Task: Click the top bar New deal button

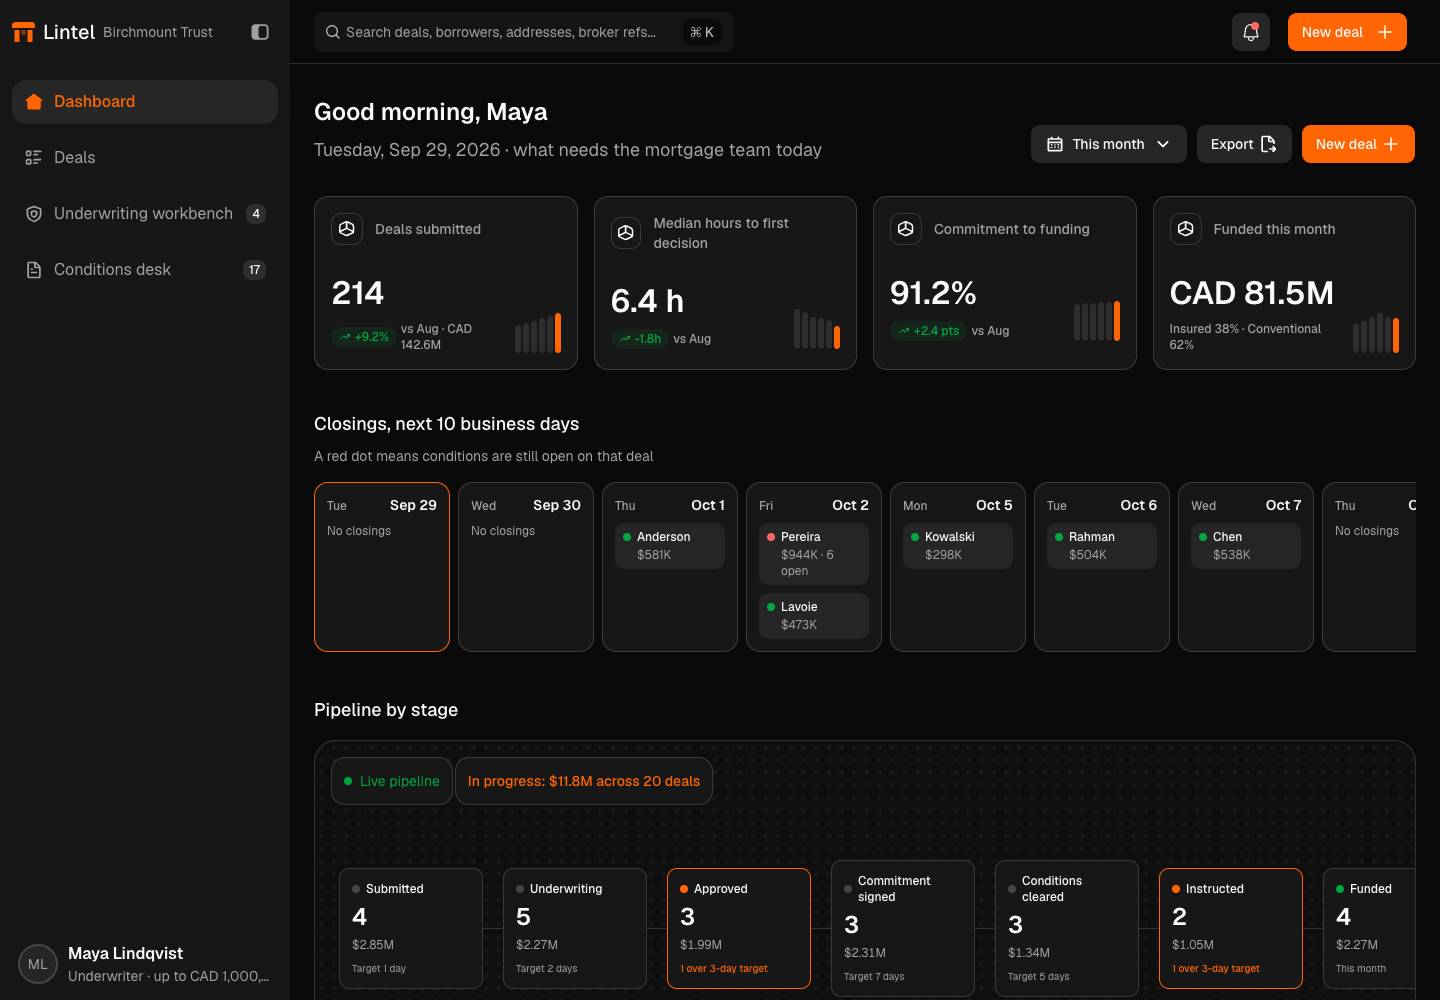Action: coord(1347,32)
